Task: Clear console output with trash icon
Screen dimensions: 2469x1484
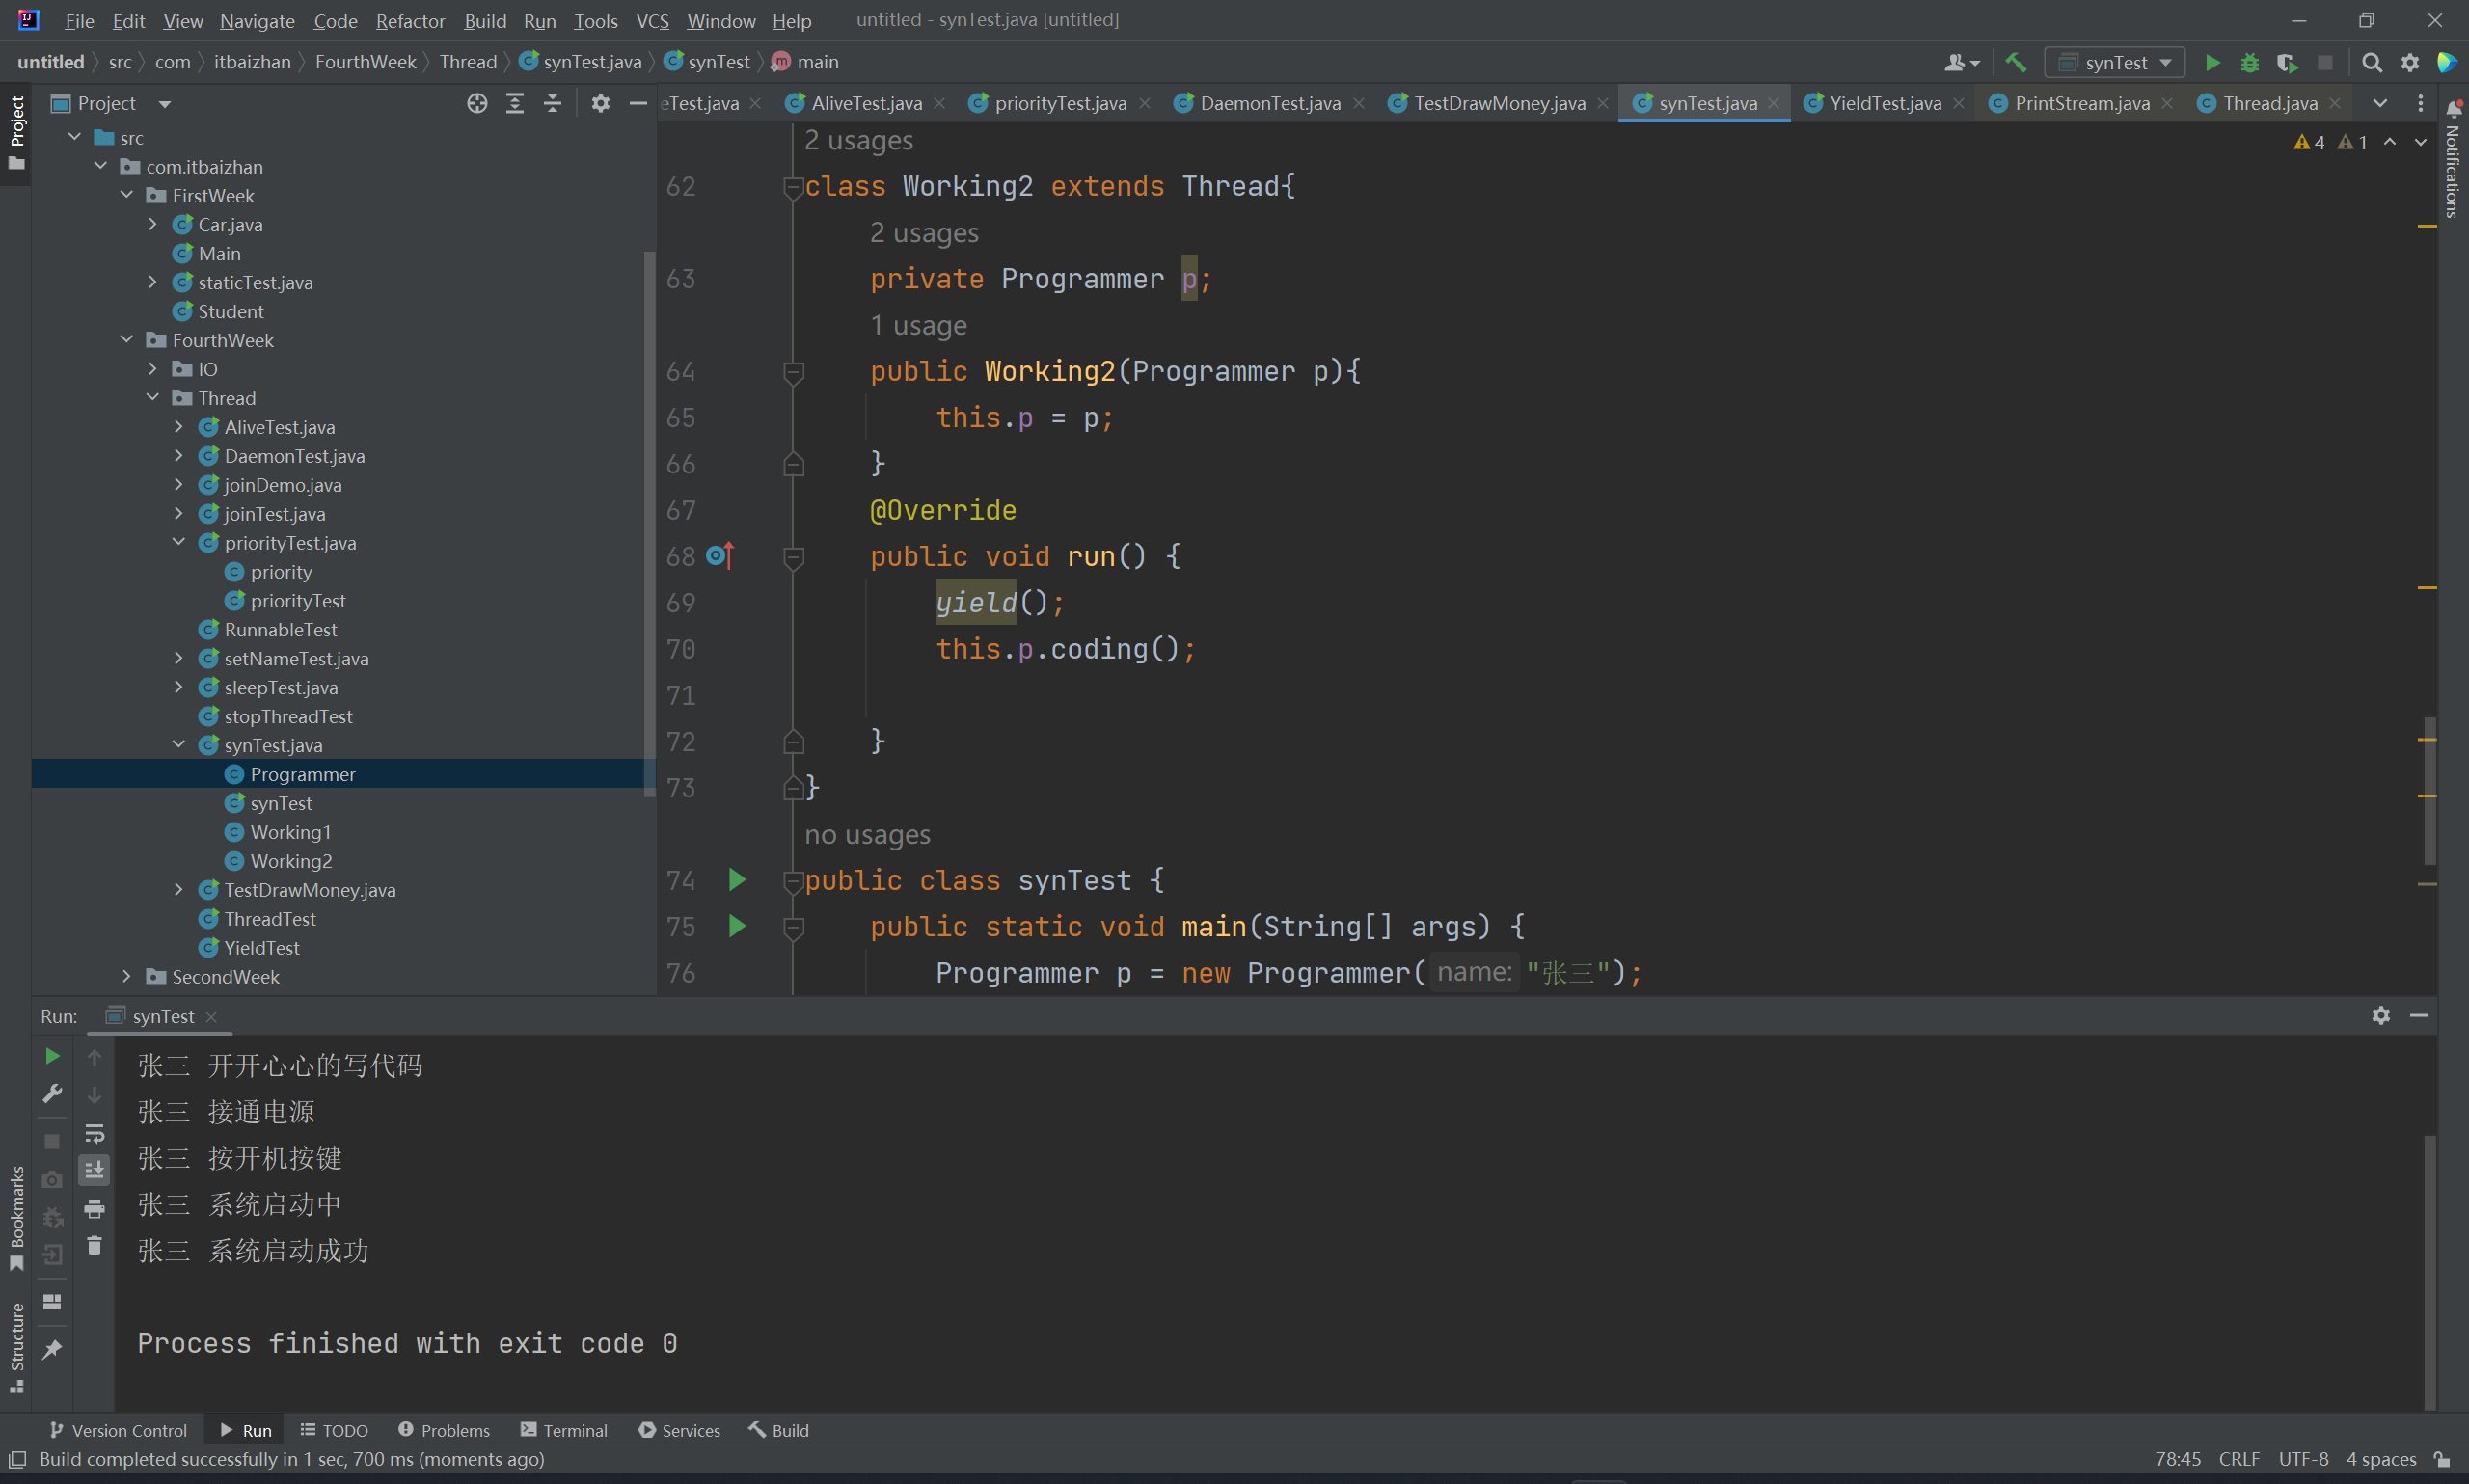Action: click(x=94, y=1245)
